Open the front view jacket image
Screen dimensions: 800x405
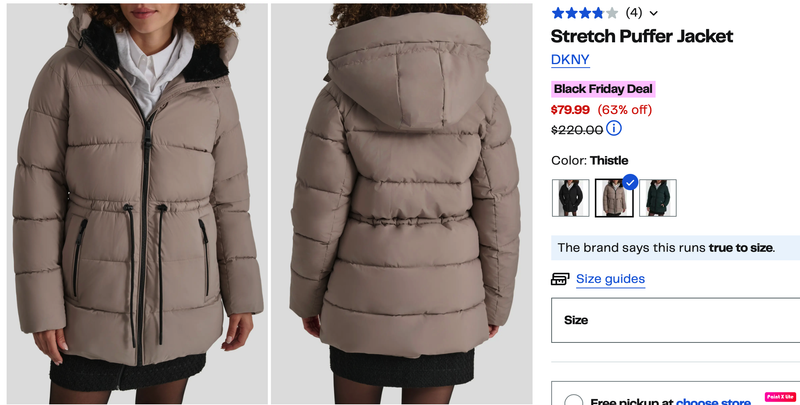coord(137,204)
